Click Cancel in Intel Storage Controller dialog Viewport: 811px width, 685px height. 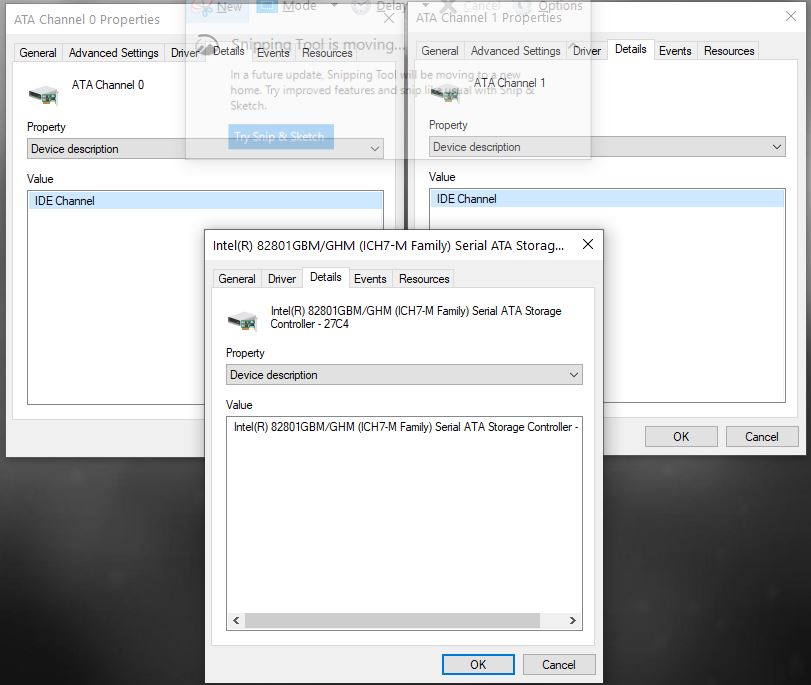tap(559, 664)
